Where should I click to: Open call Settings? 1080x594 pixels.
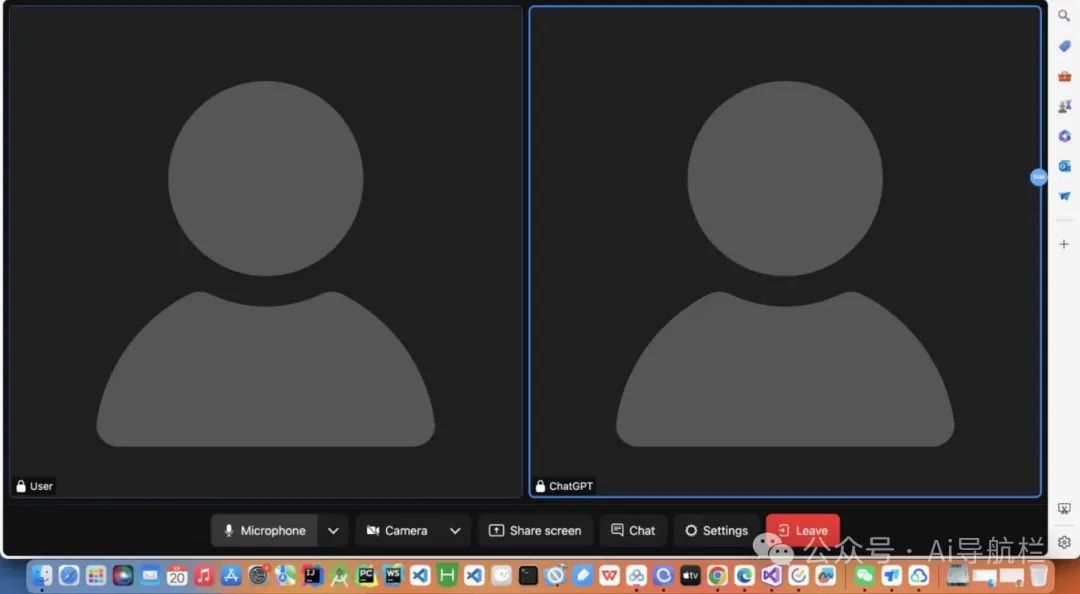tap(716, 531)
